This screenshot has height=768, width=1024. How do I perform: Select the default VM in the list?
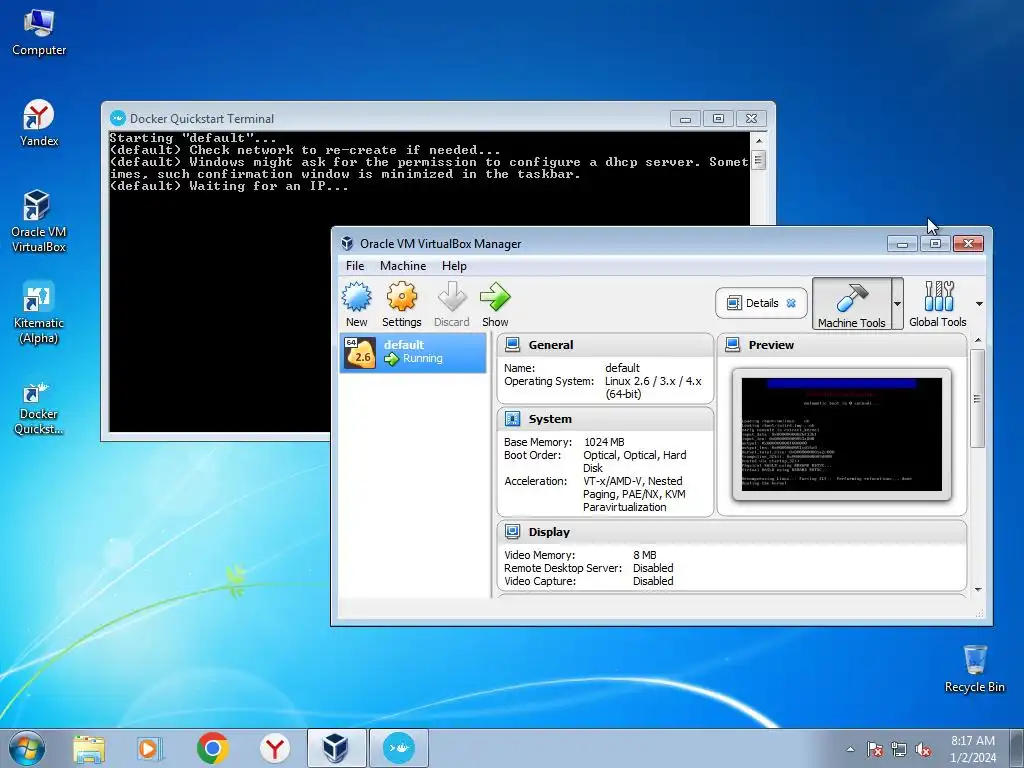tap(413, 353)
